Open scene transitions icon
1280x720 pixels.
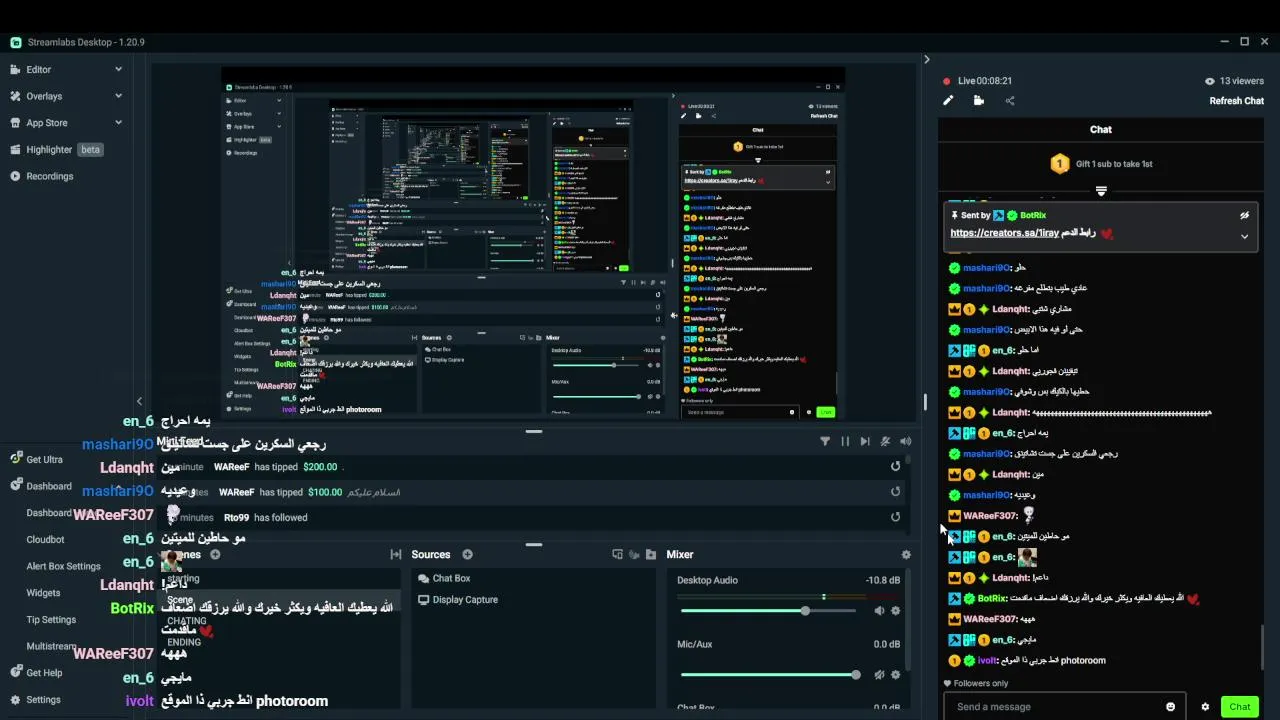(396, 554)
